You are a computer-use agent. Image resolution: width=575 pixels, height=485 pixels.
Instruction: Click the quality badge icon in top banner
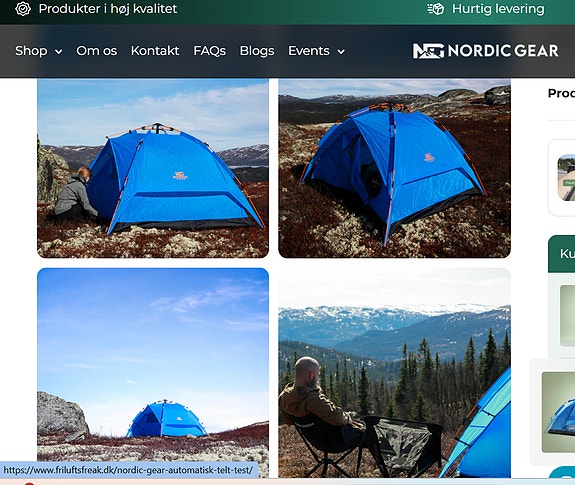23,9
